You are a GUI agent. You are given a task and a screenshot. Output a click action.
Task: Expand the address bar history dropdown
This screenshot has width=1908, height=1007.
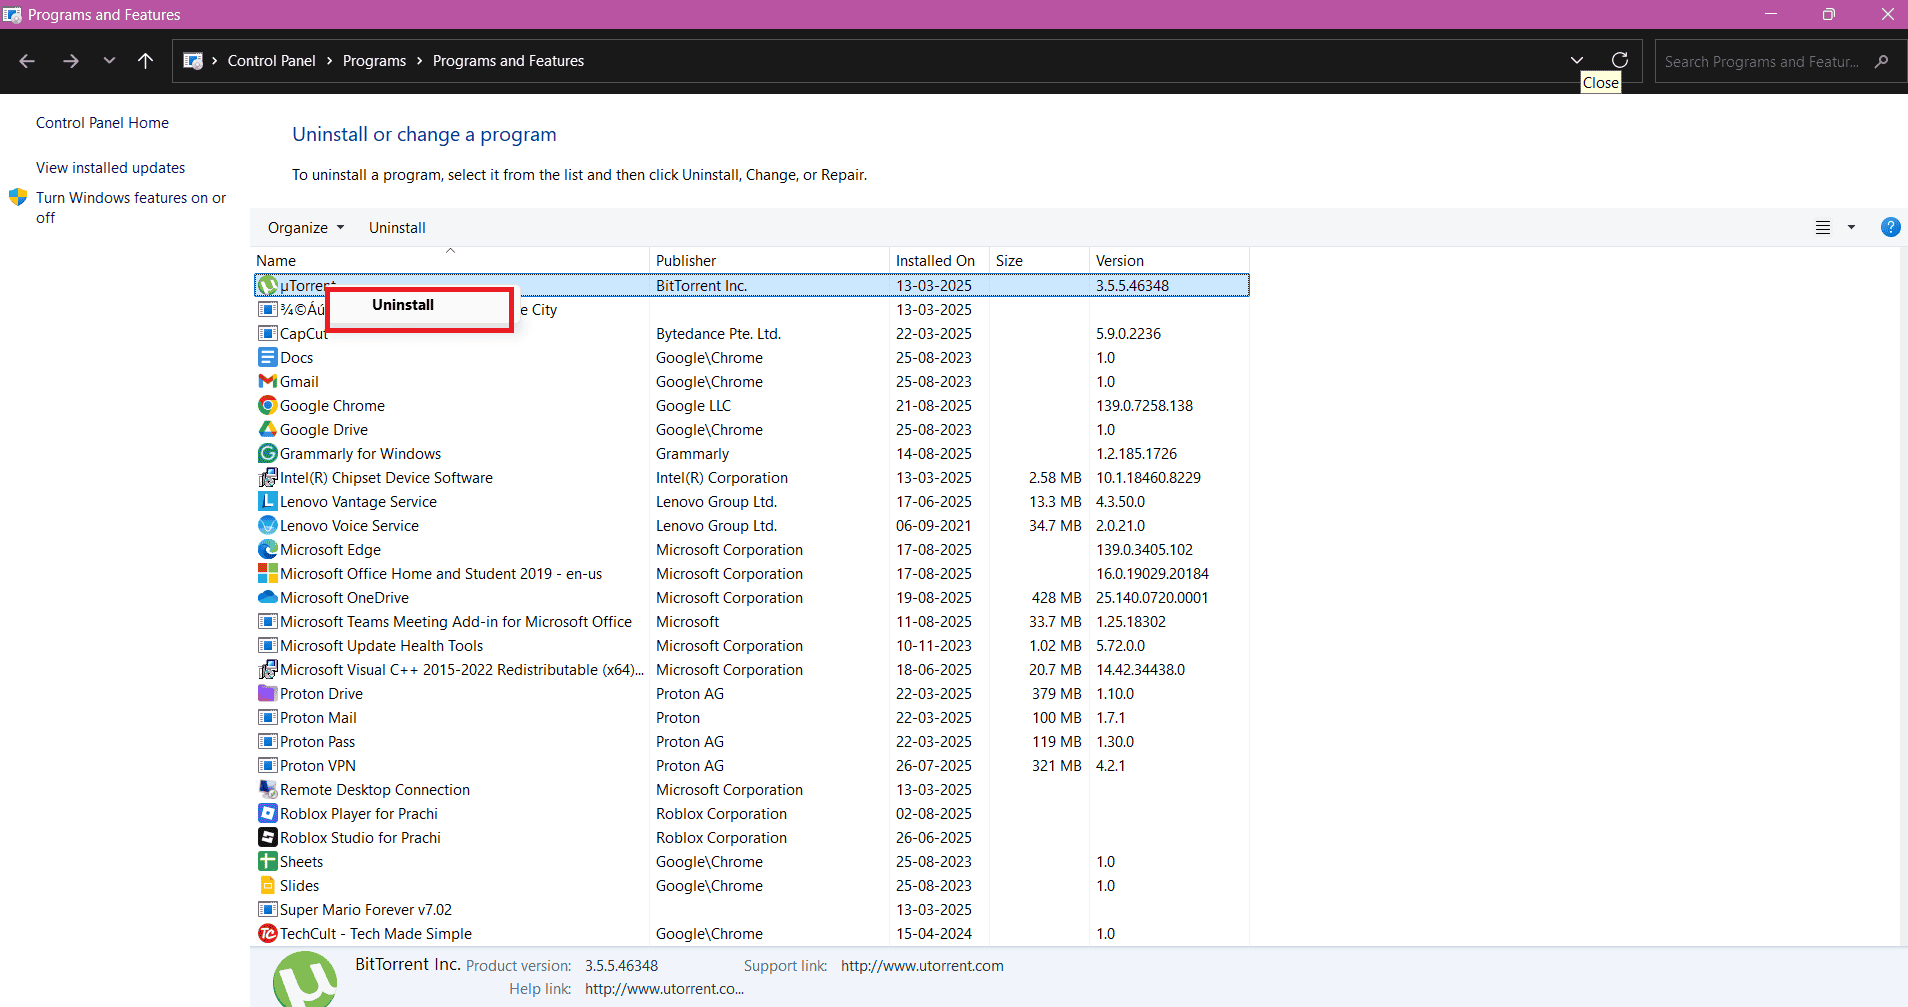[1577, 60]
